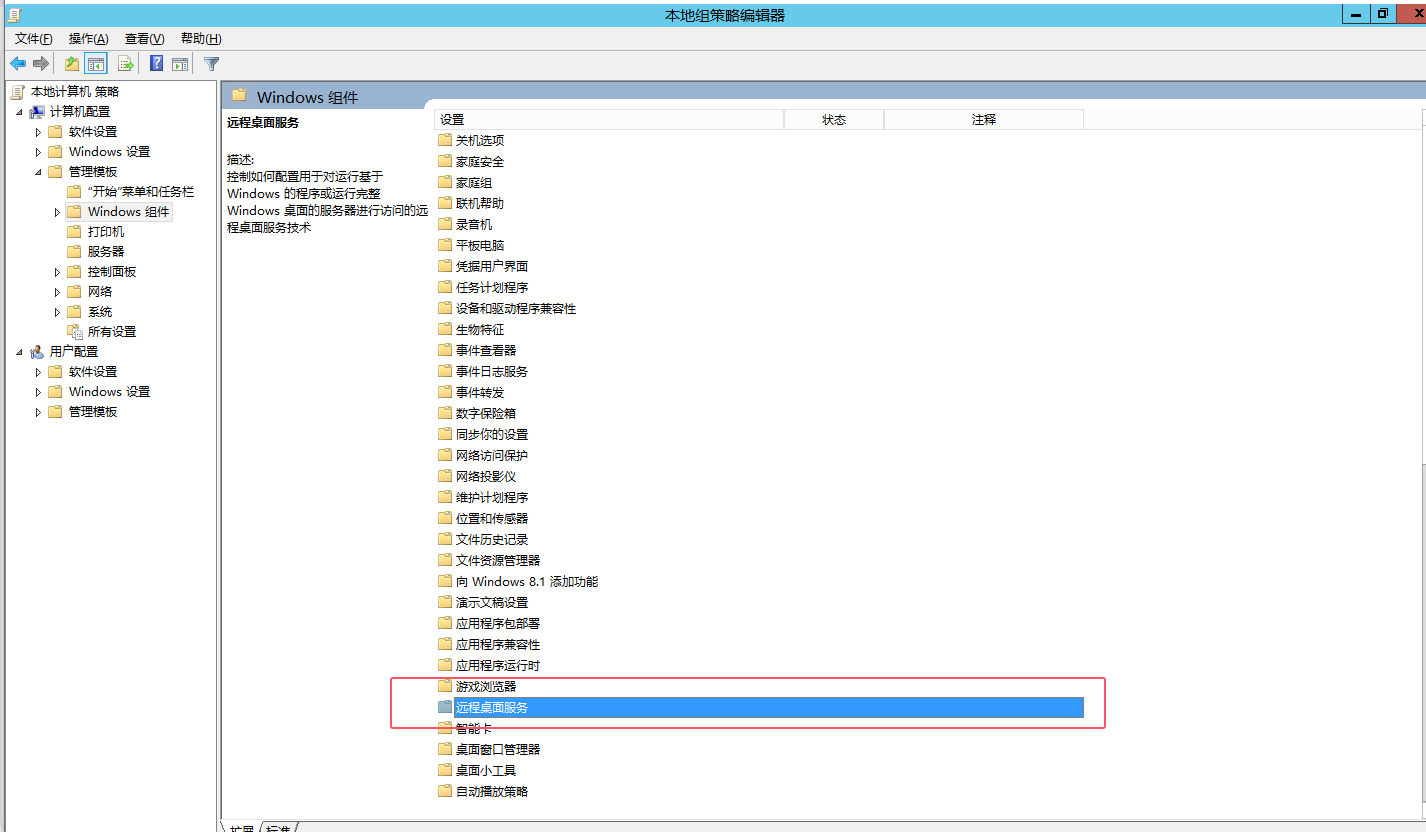Expand the 控制面板 tree node
This screenshot has height=832, width=1426.
click(55, 271)
